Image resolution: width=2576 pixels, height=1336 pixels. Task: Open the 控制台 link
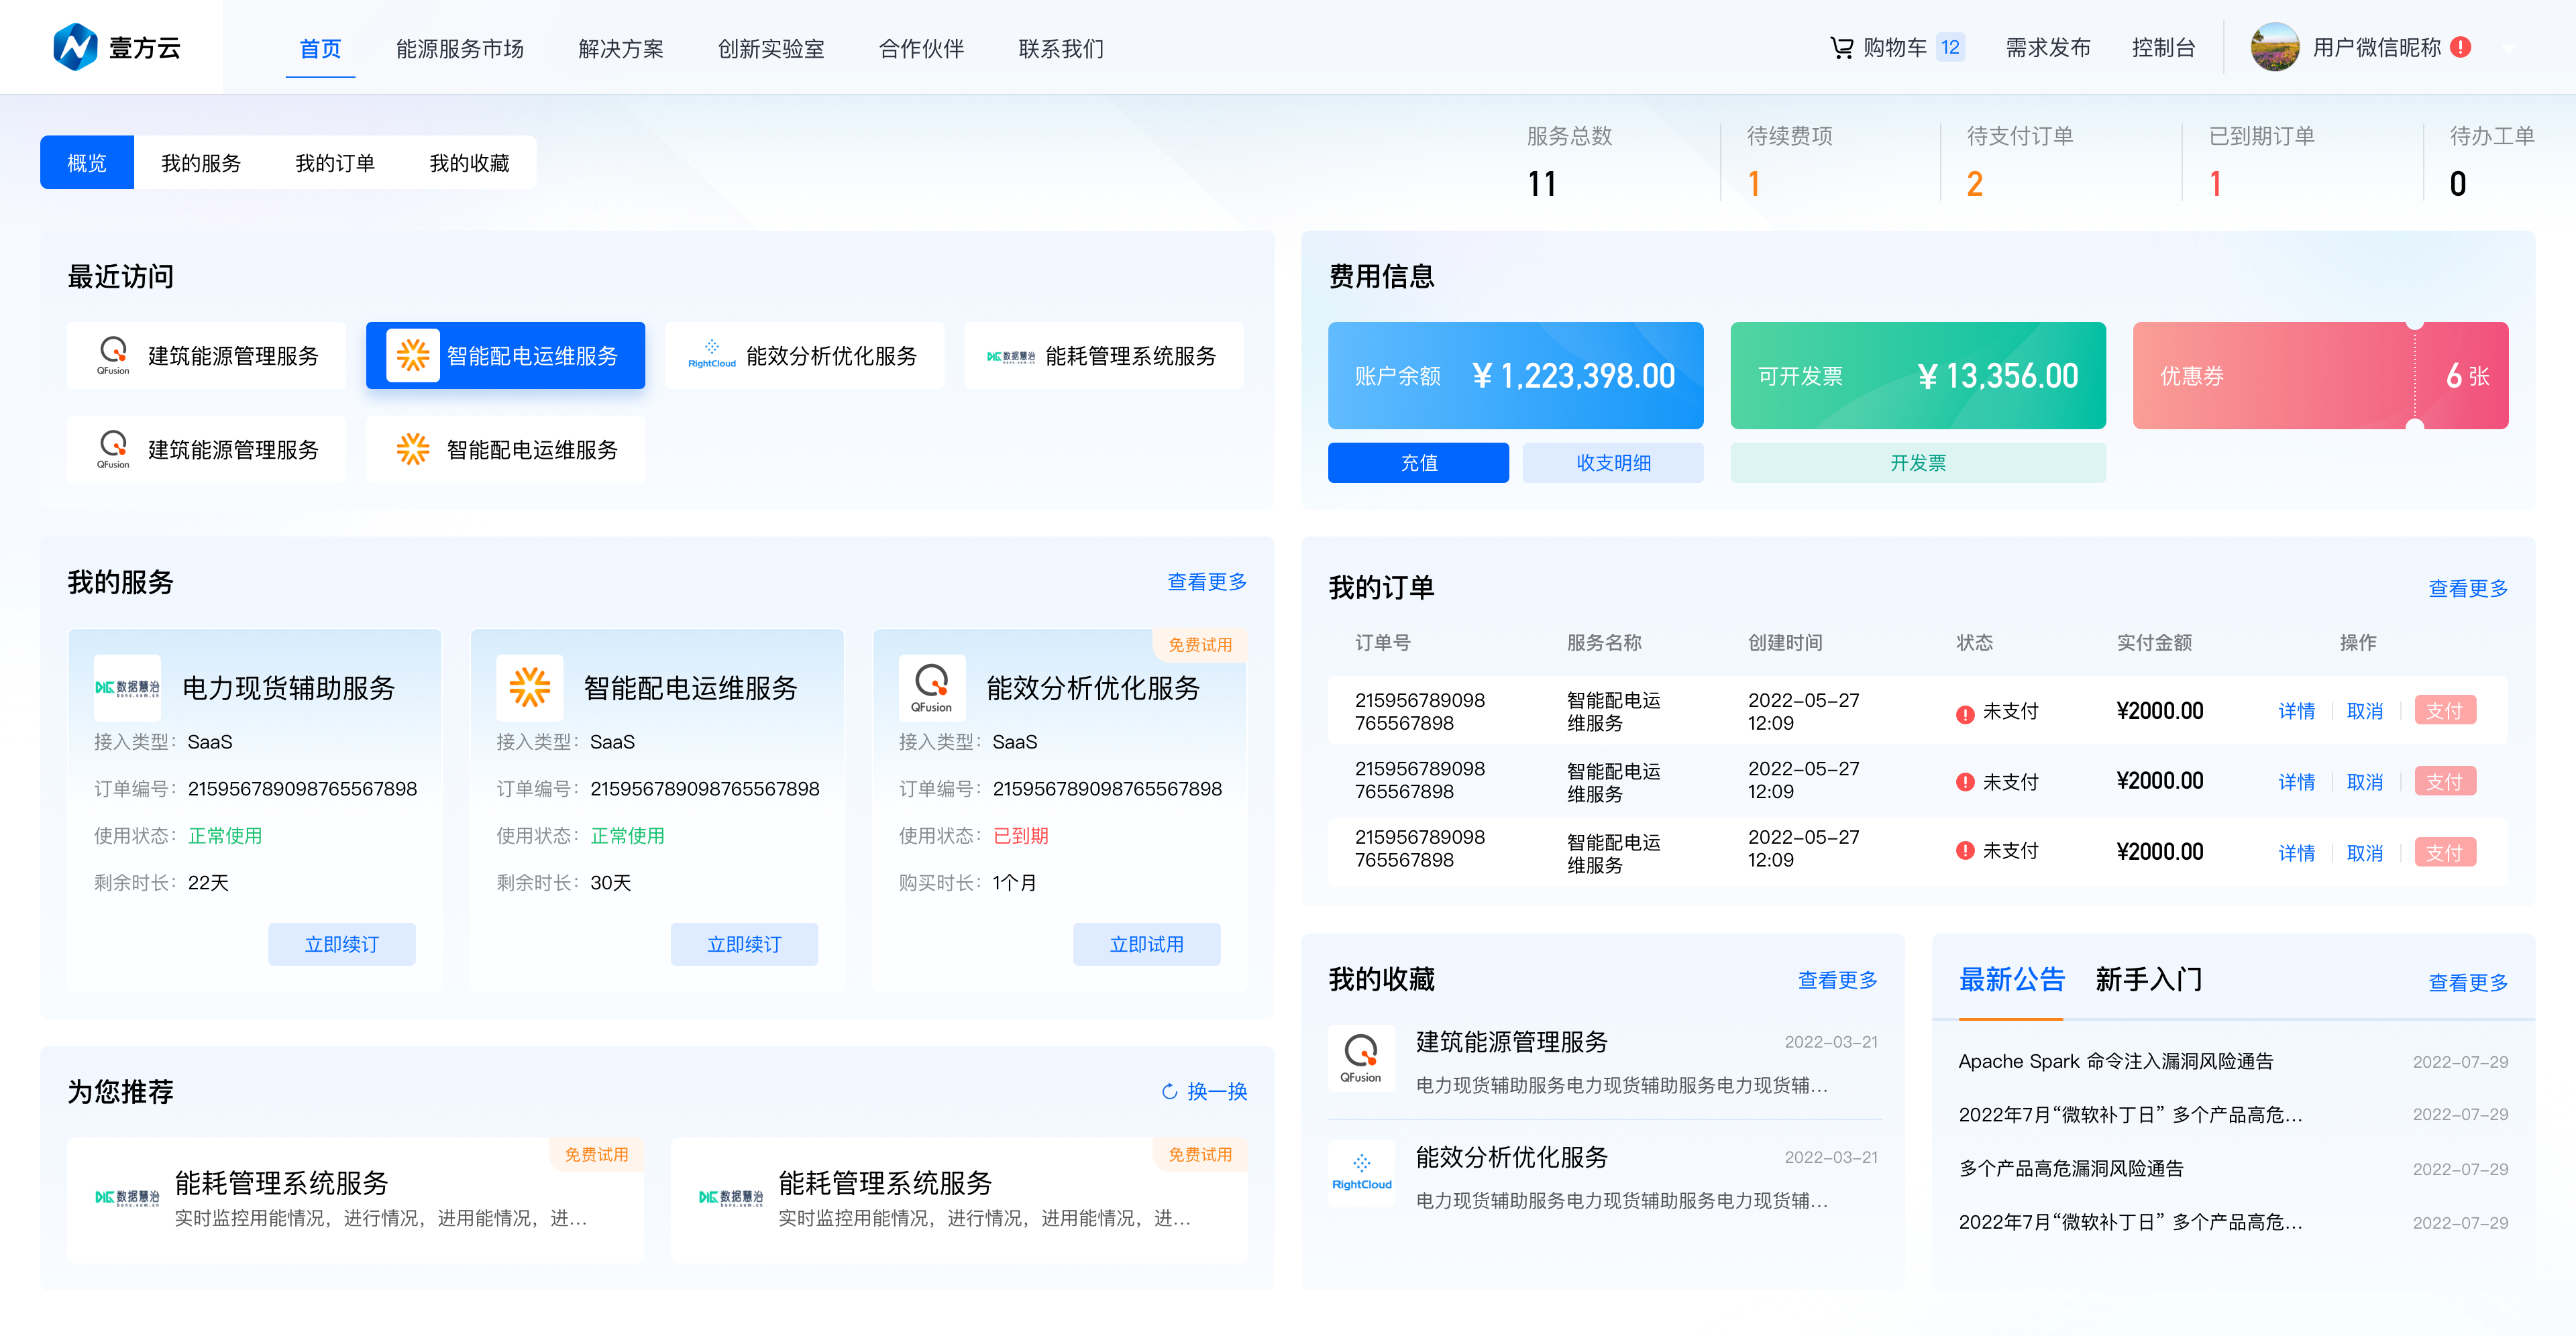point(2163,48)
